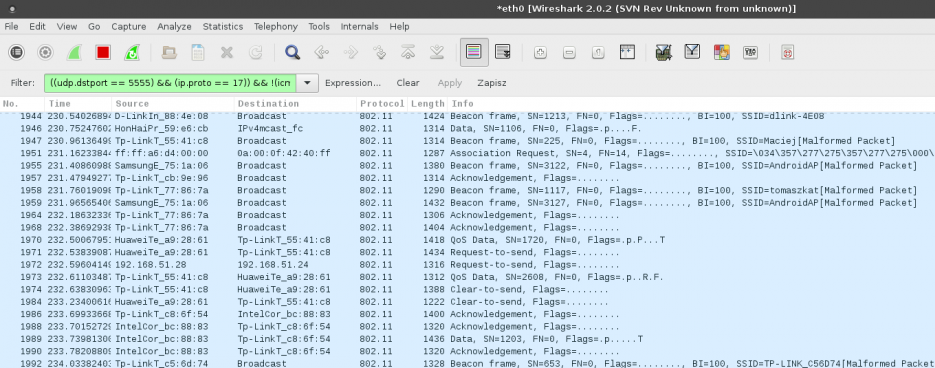Viewport: 935px width, 368px height.
Task: Open the Telephony menu
Action: pyautogui.click(x=275, y=26)
